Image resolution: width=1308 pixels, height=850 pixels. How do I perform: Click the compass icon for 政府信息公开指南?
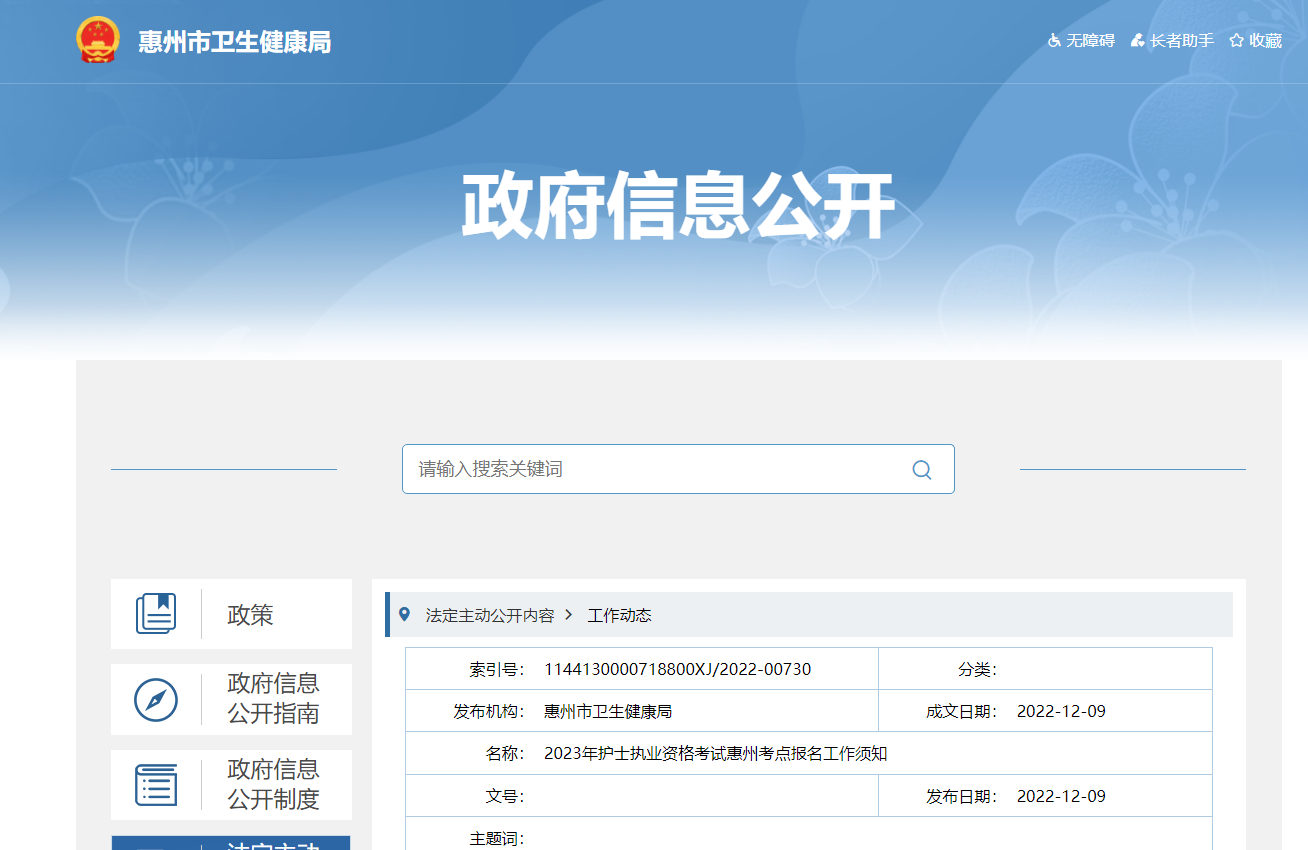click(156, 700)
